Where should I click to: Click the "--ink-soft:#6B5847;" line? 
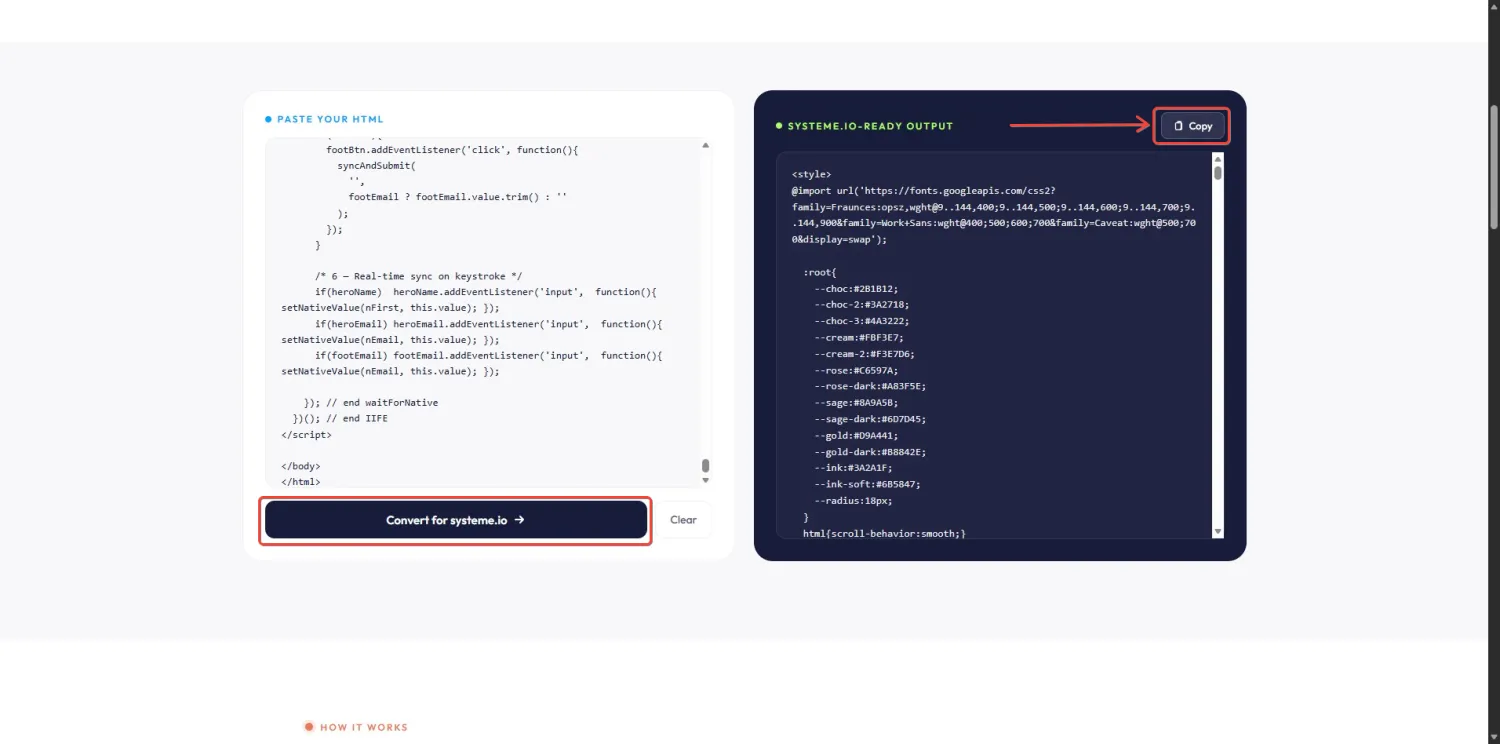(867, 484)
